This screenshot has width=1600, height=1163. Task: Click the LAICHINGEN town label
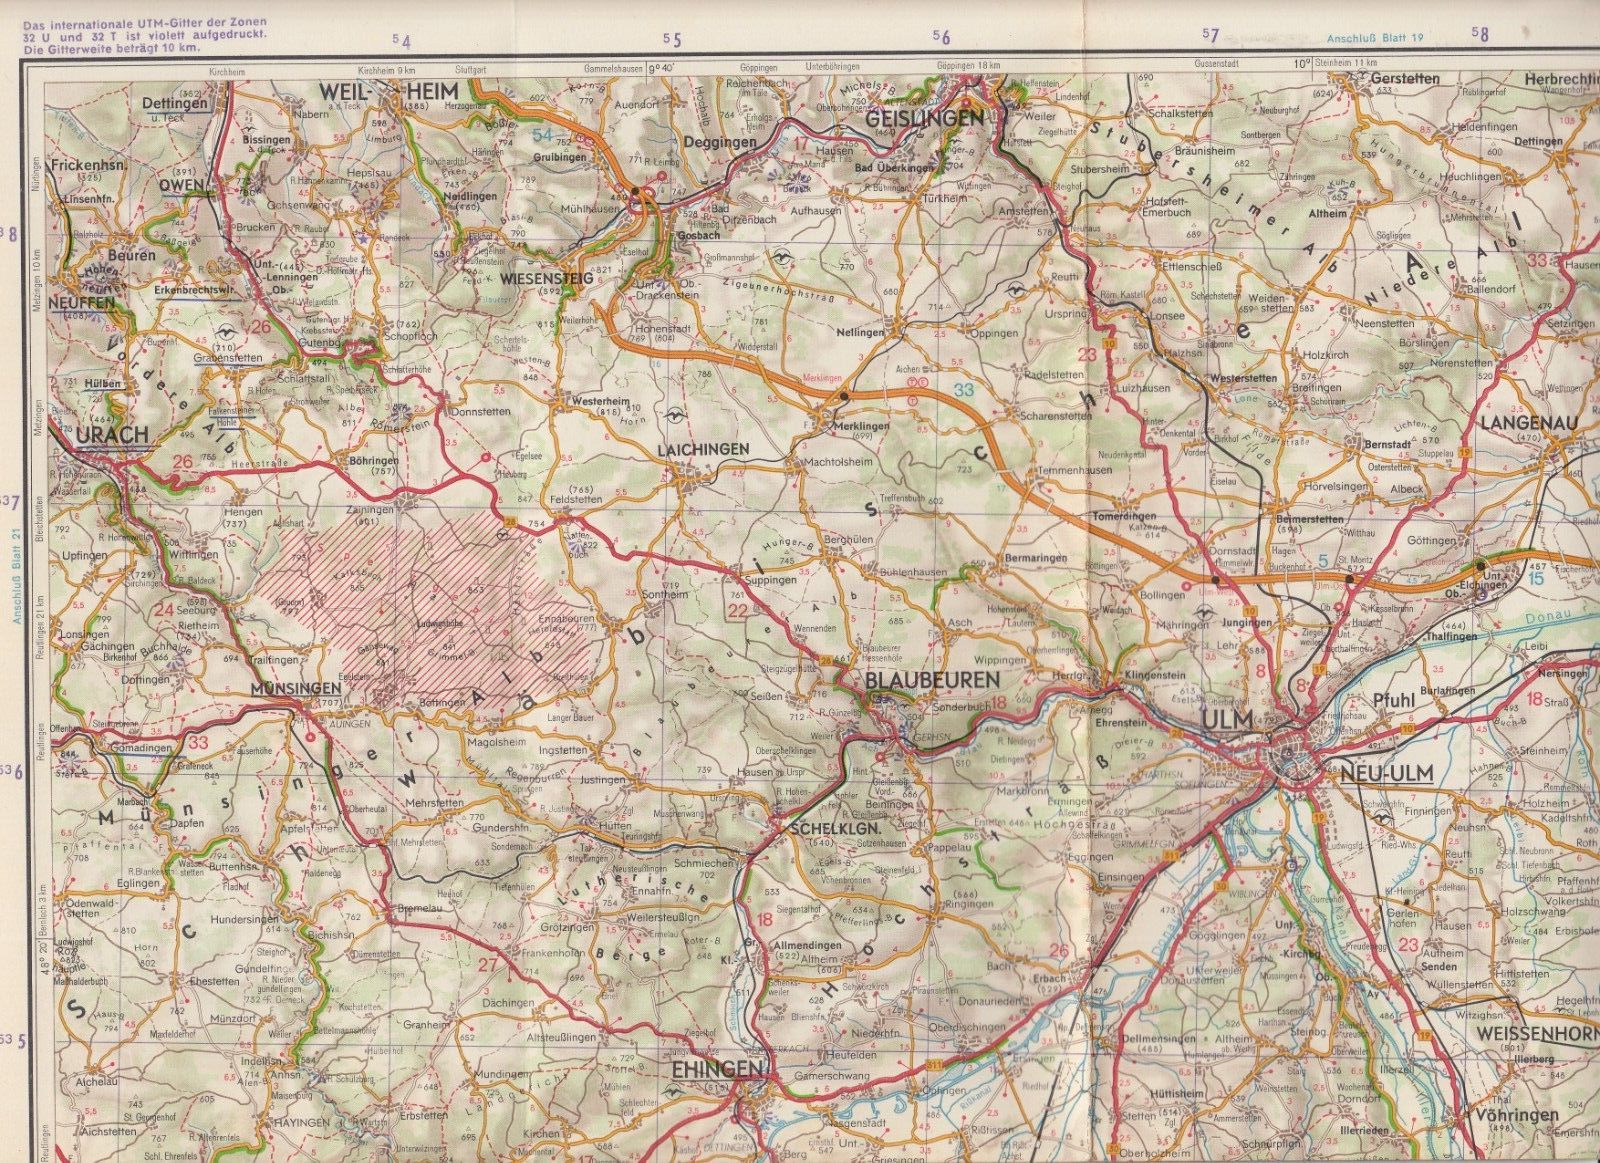703,450
